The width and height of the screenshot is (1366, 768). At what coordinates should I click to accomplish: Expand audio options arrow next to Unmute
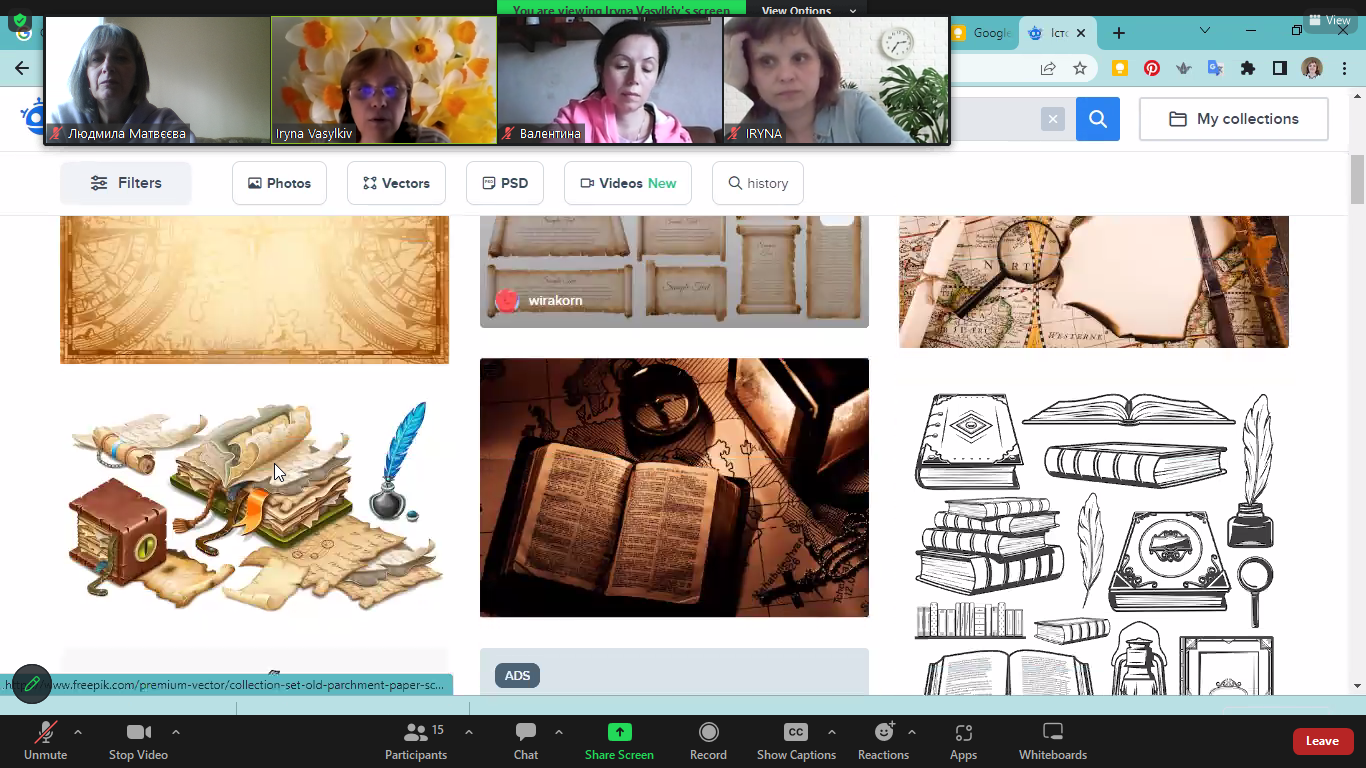(78, 732)
